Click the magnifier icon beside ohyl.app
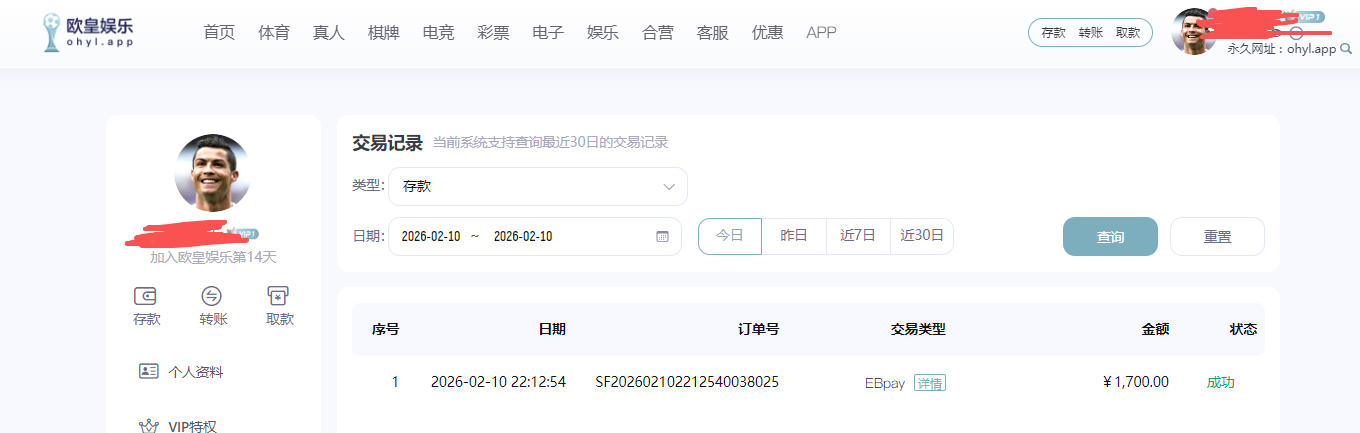 1345,49
